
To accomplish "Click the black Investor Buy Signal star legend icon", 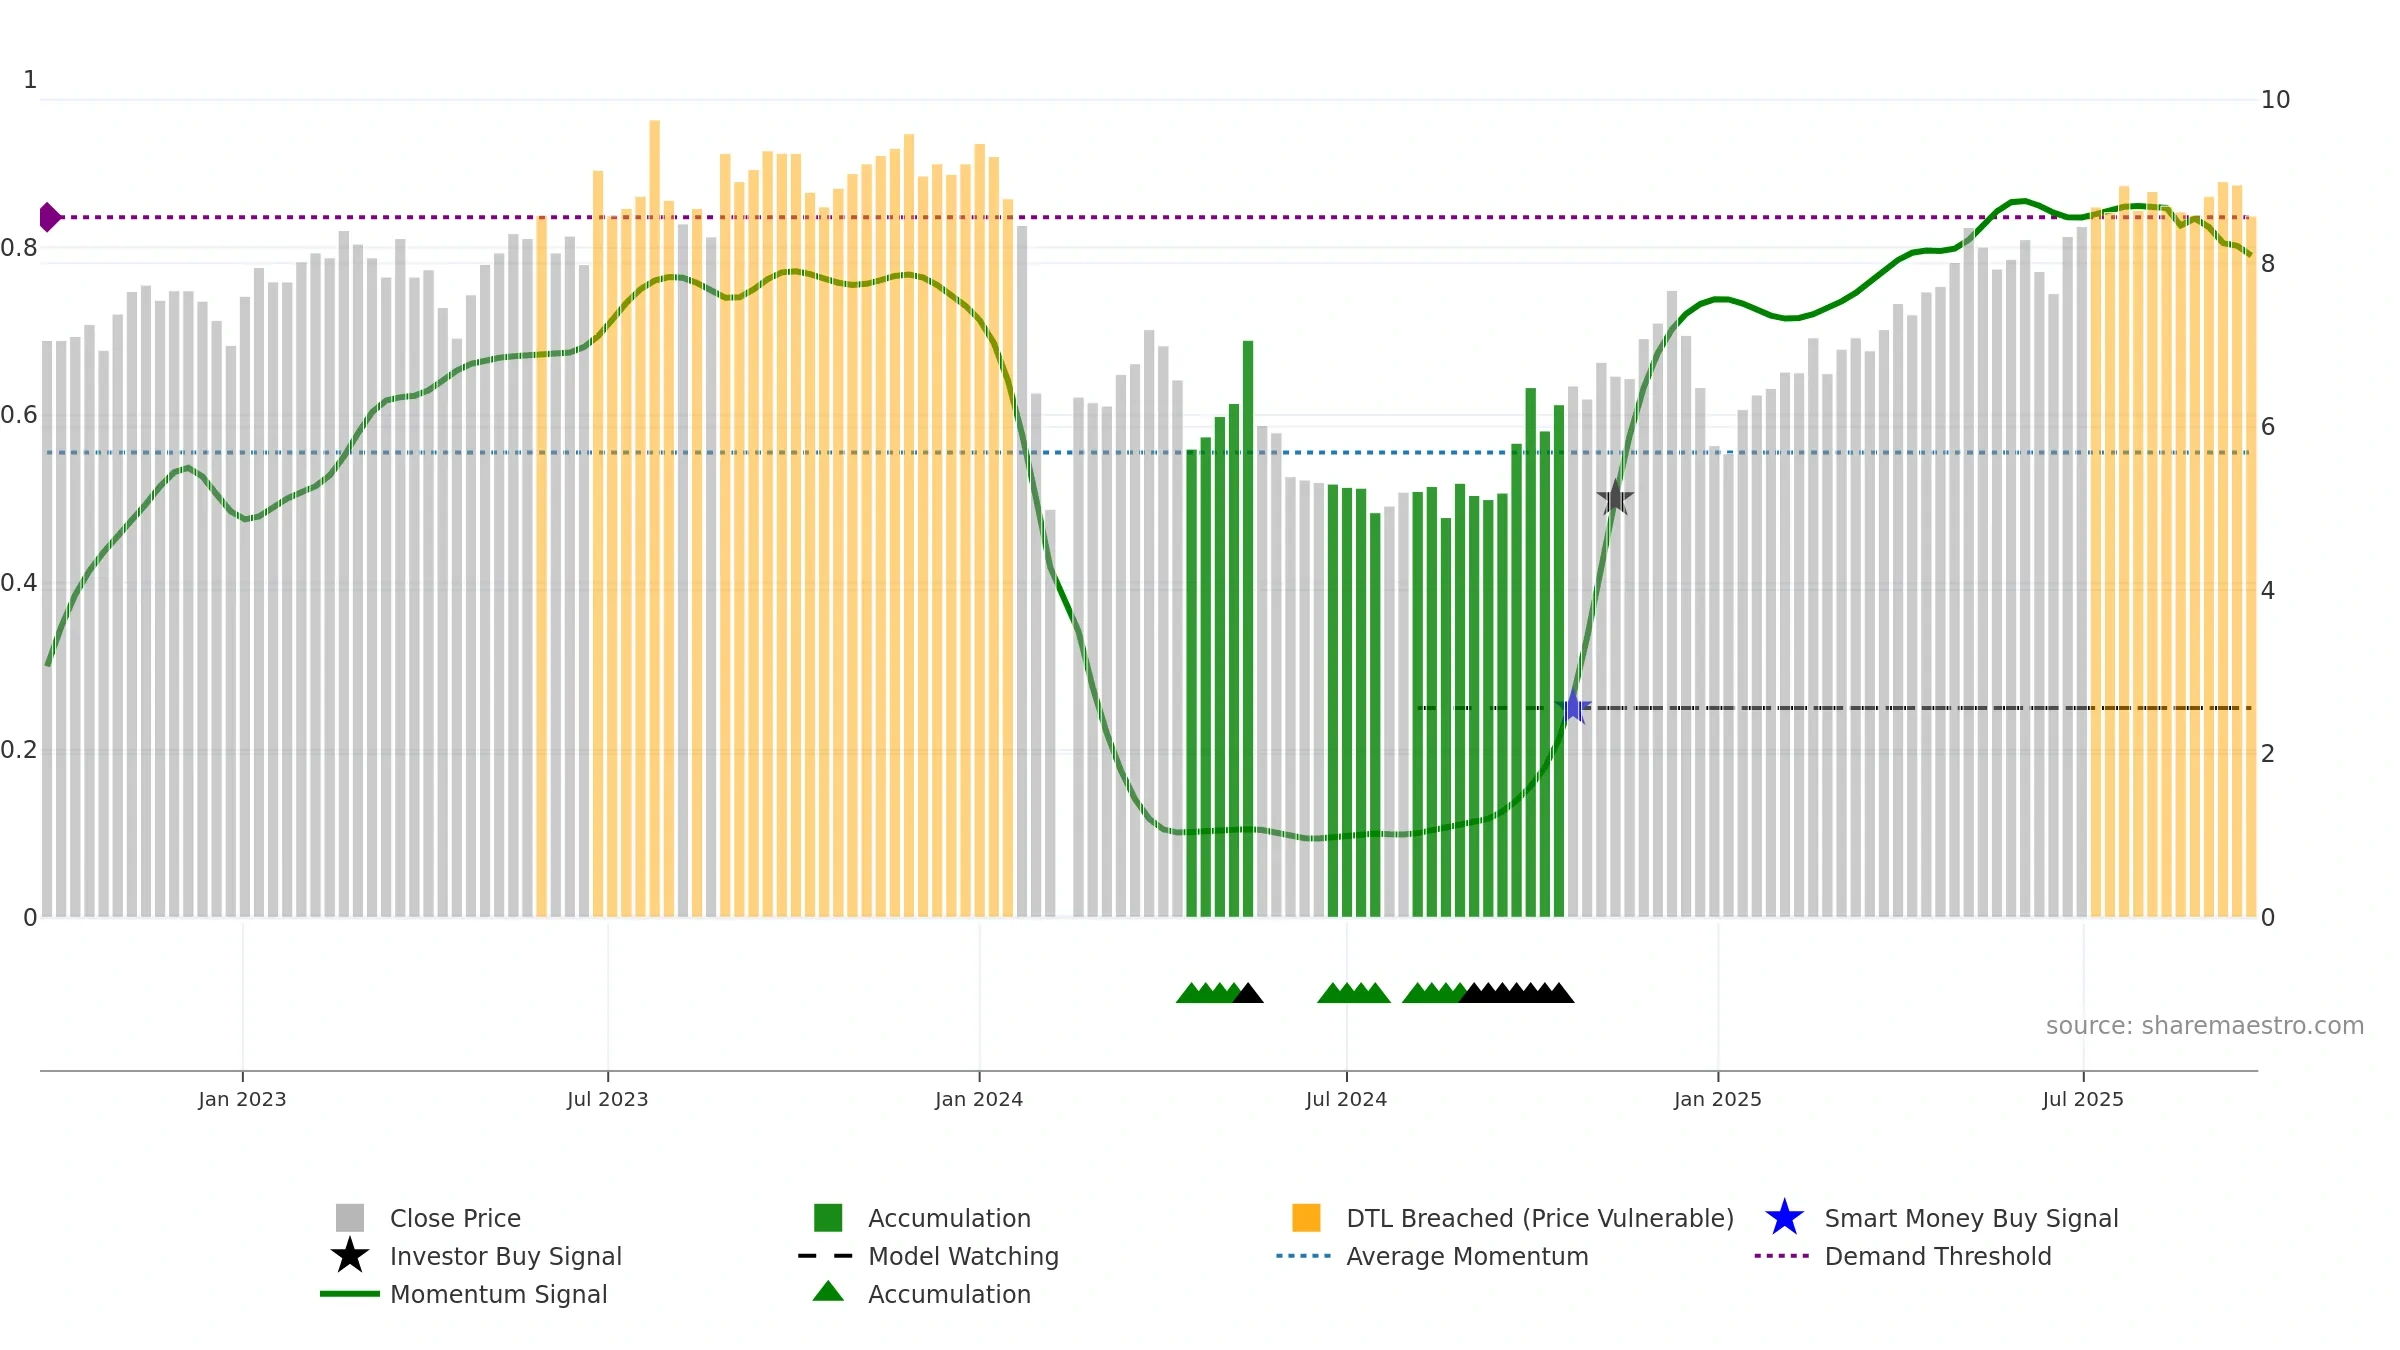I will point(349,1255).
